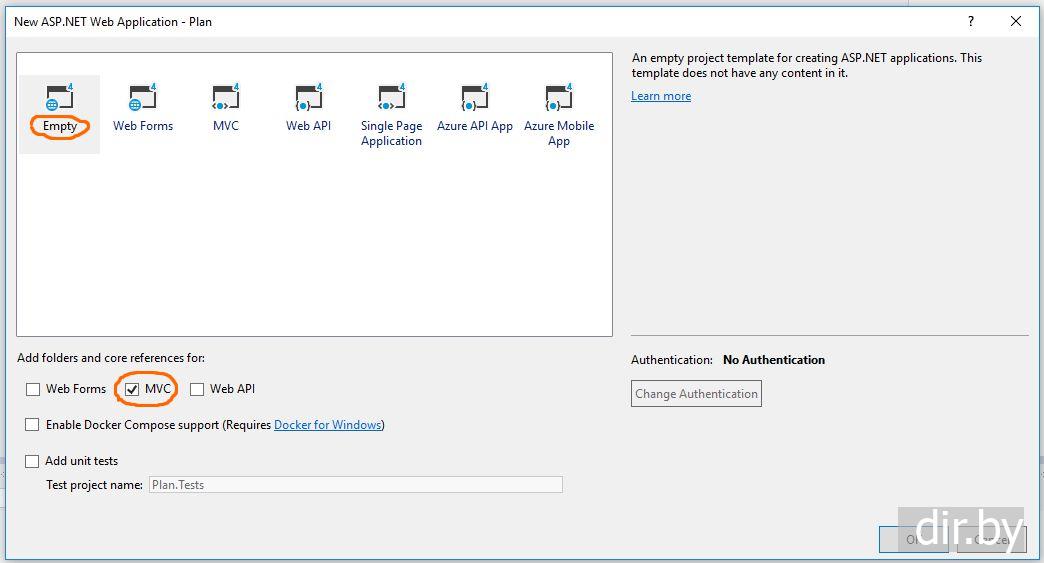
Task: Enable the Web Forms core references checkbox
Action: (33, 389)
